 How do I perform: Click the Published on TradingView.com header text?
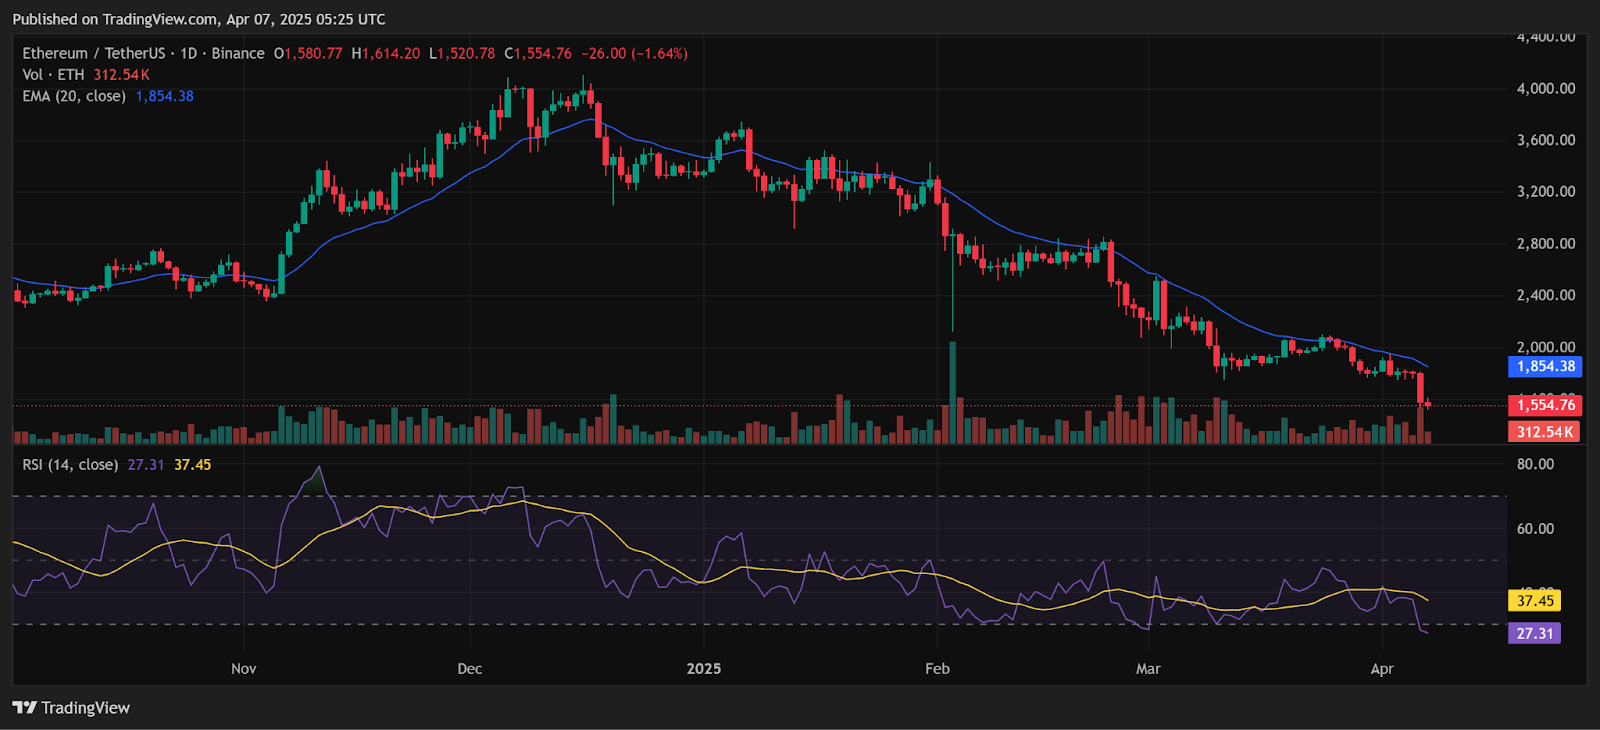198,19
